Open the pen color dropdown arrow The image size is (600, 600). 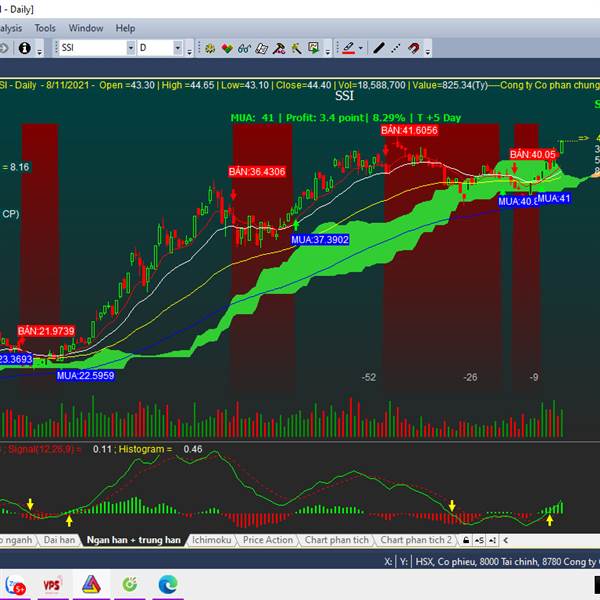point(360,48)
